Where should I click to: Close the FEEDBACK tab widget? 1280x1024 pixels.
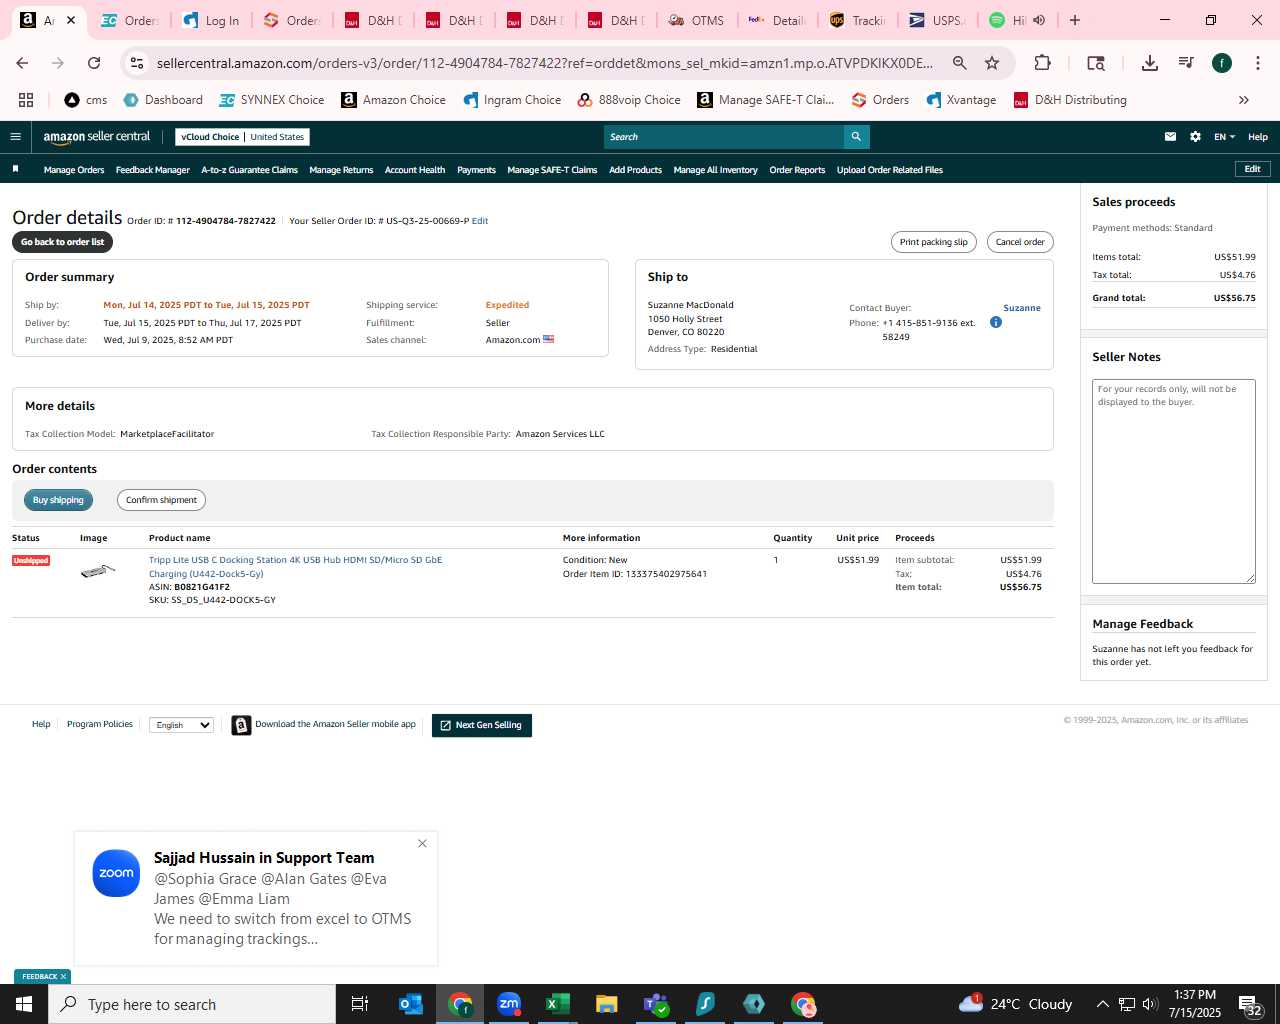[63, 977]
